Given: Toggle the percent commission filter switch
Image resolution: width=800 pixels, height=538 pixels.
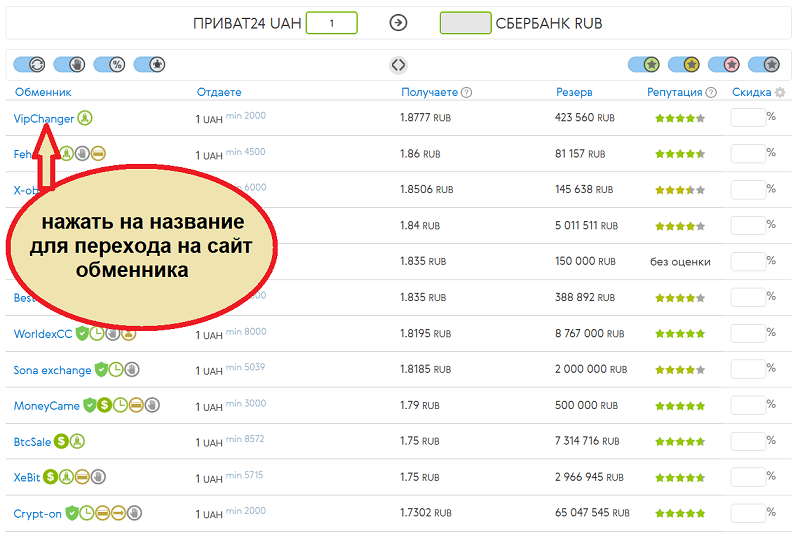Looking at the screenshot, I should (110, 64).
